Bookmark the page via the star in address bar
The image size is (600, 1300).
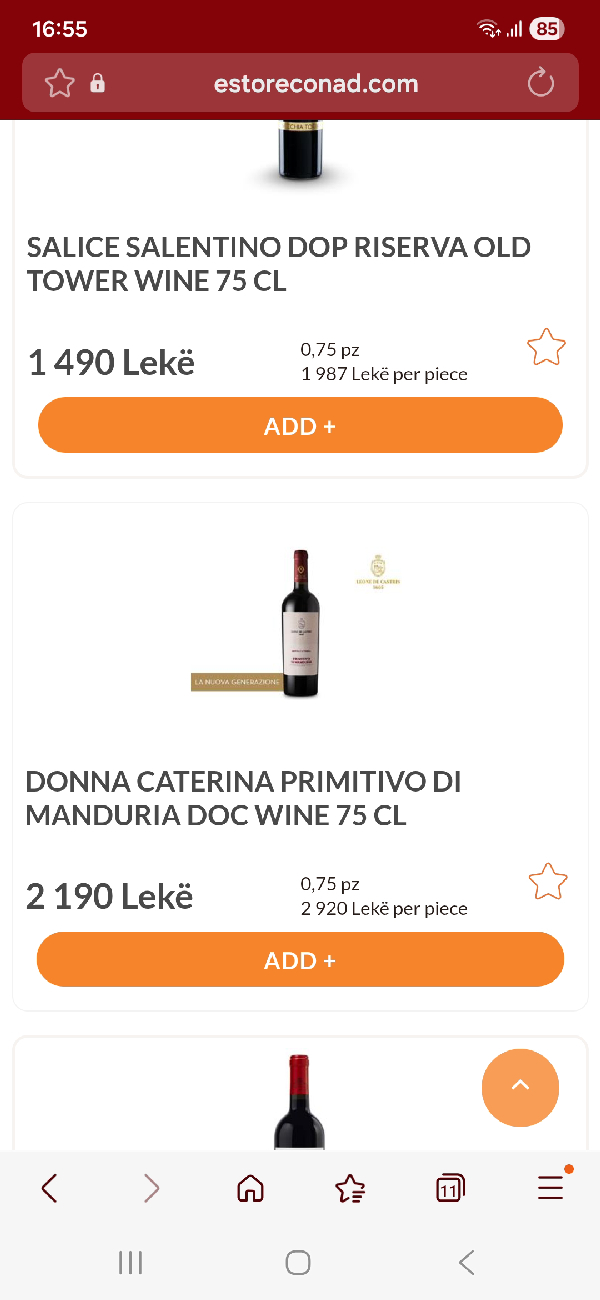[x=59, y=83]
